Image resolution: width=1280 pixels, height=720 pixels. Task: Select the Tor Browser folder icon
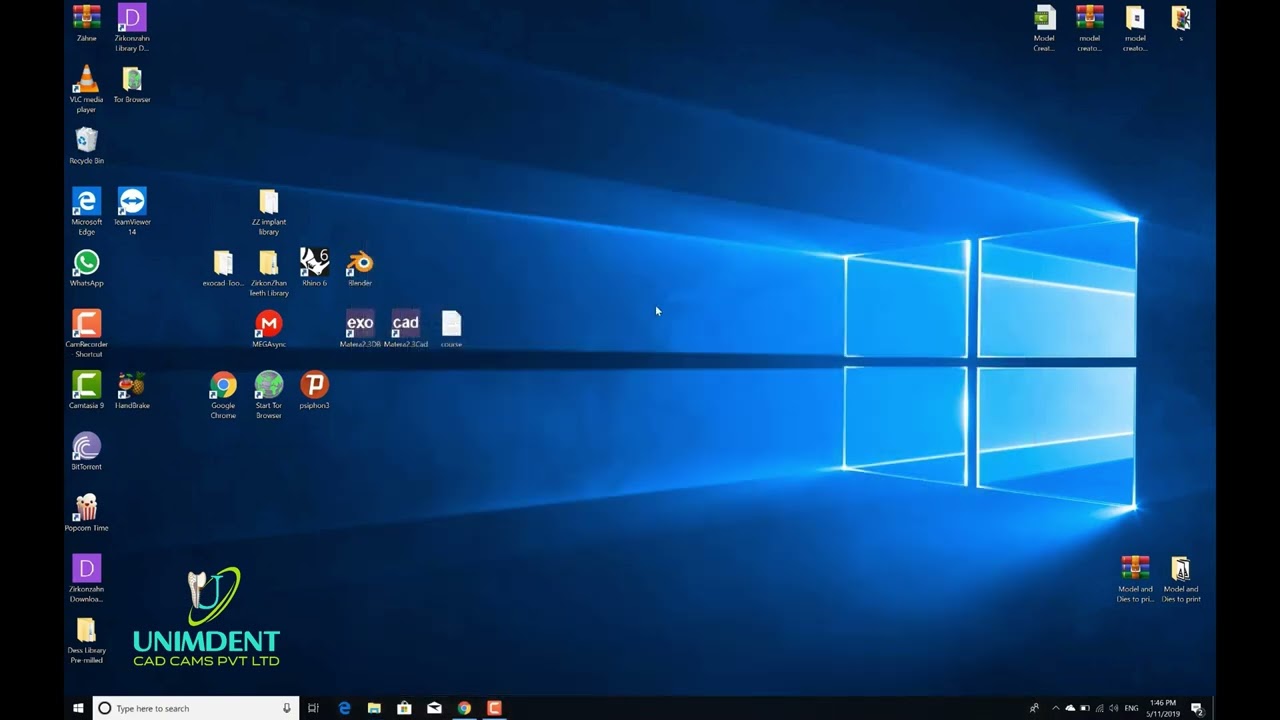tap(132, 85)
